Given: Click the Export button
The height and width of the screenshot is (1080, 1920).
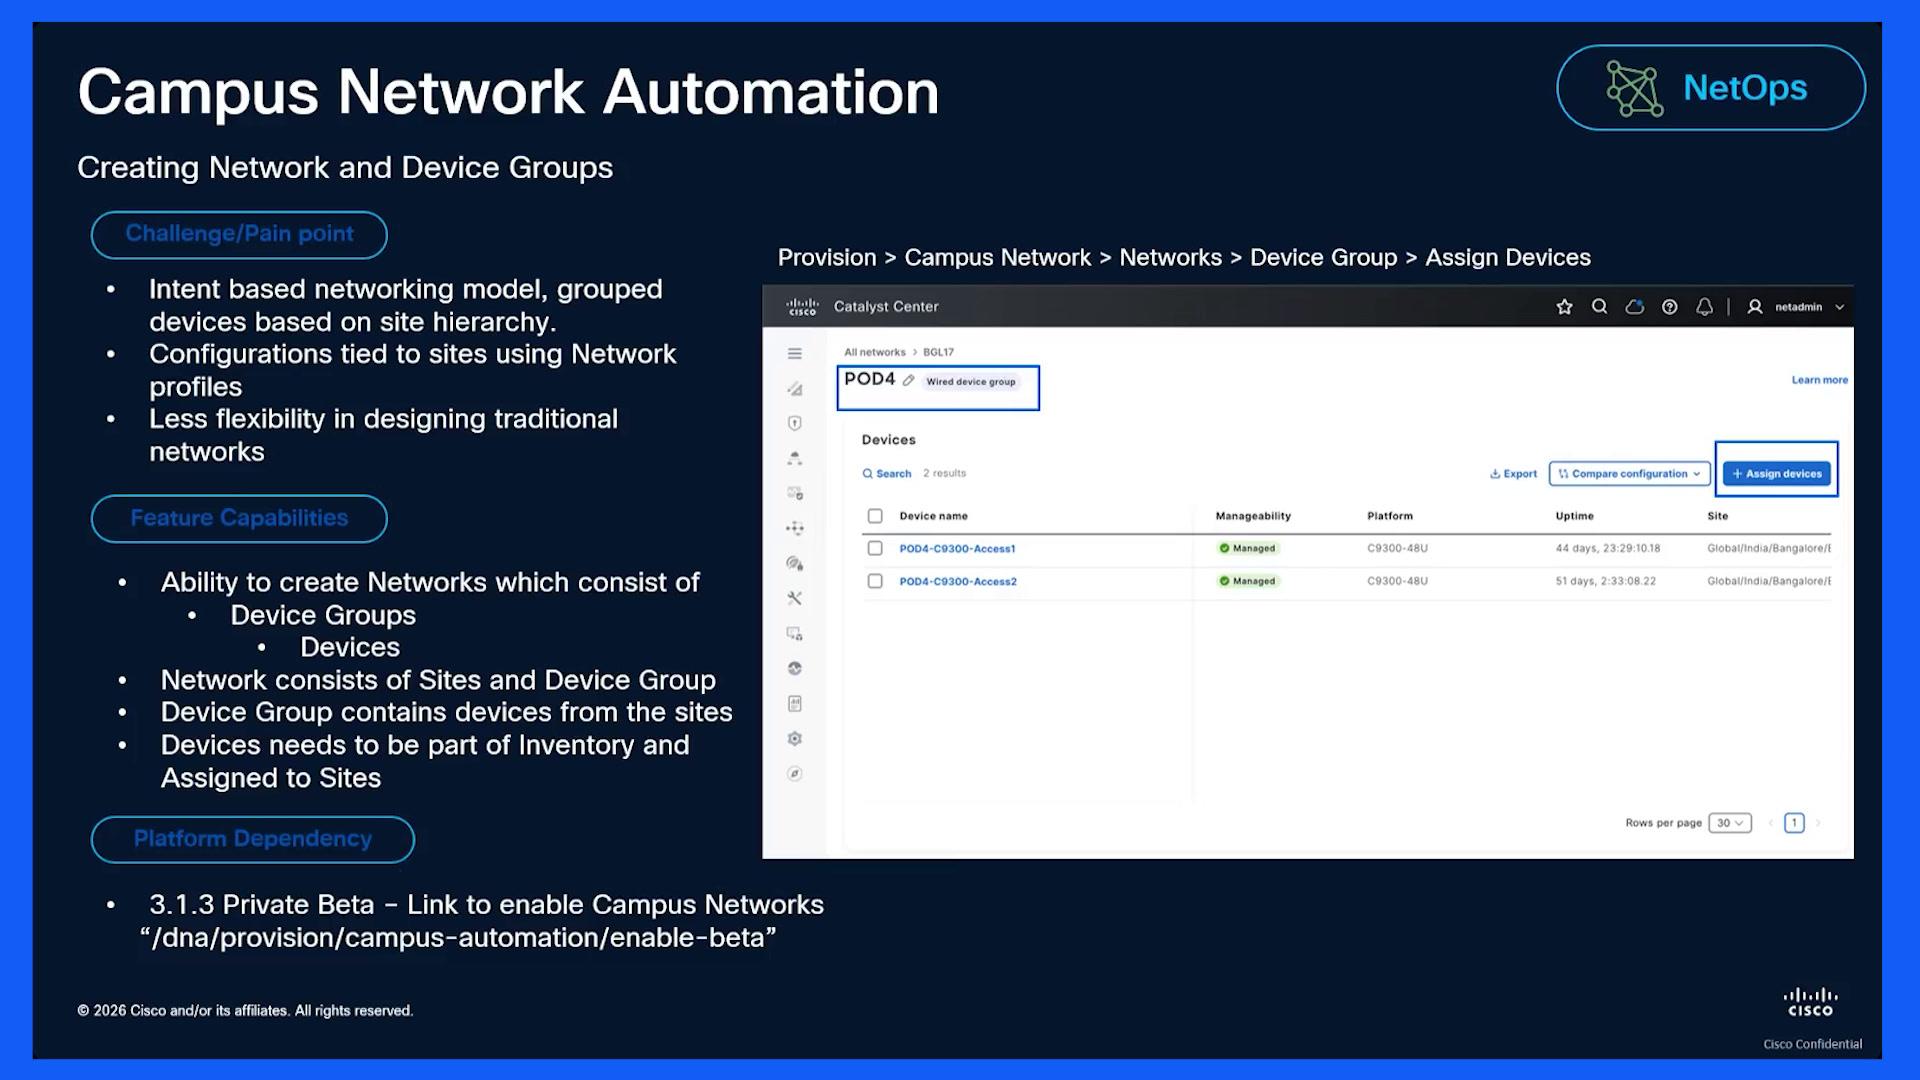Looking at the screenshot, I should [1513, 474].
